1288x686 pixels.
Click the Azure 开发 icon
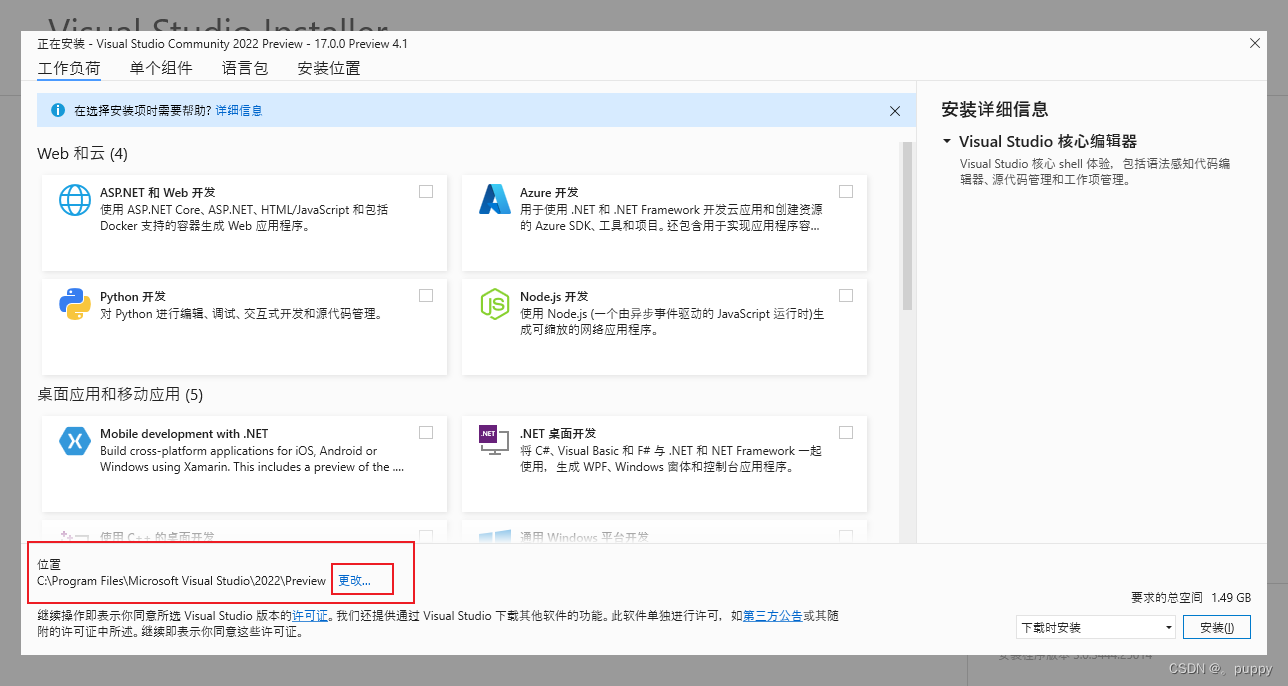495,200
